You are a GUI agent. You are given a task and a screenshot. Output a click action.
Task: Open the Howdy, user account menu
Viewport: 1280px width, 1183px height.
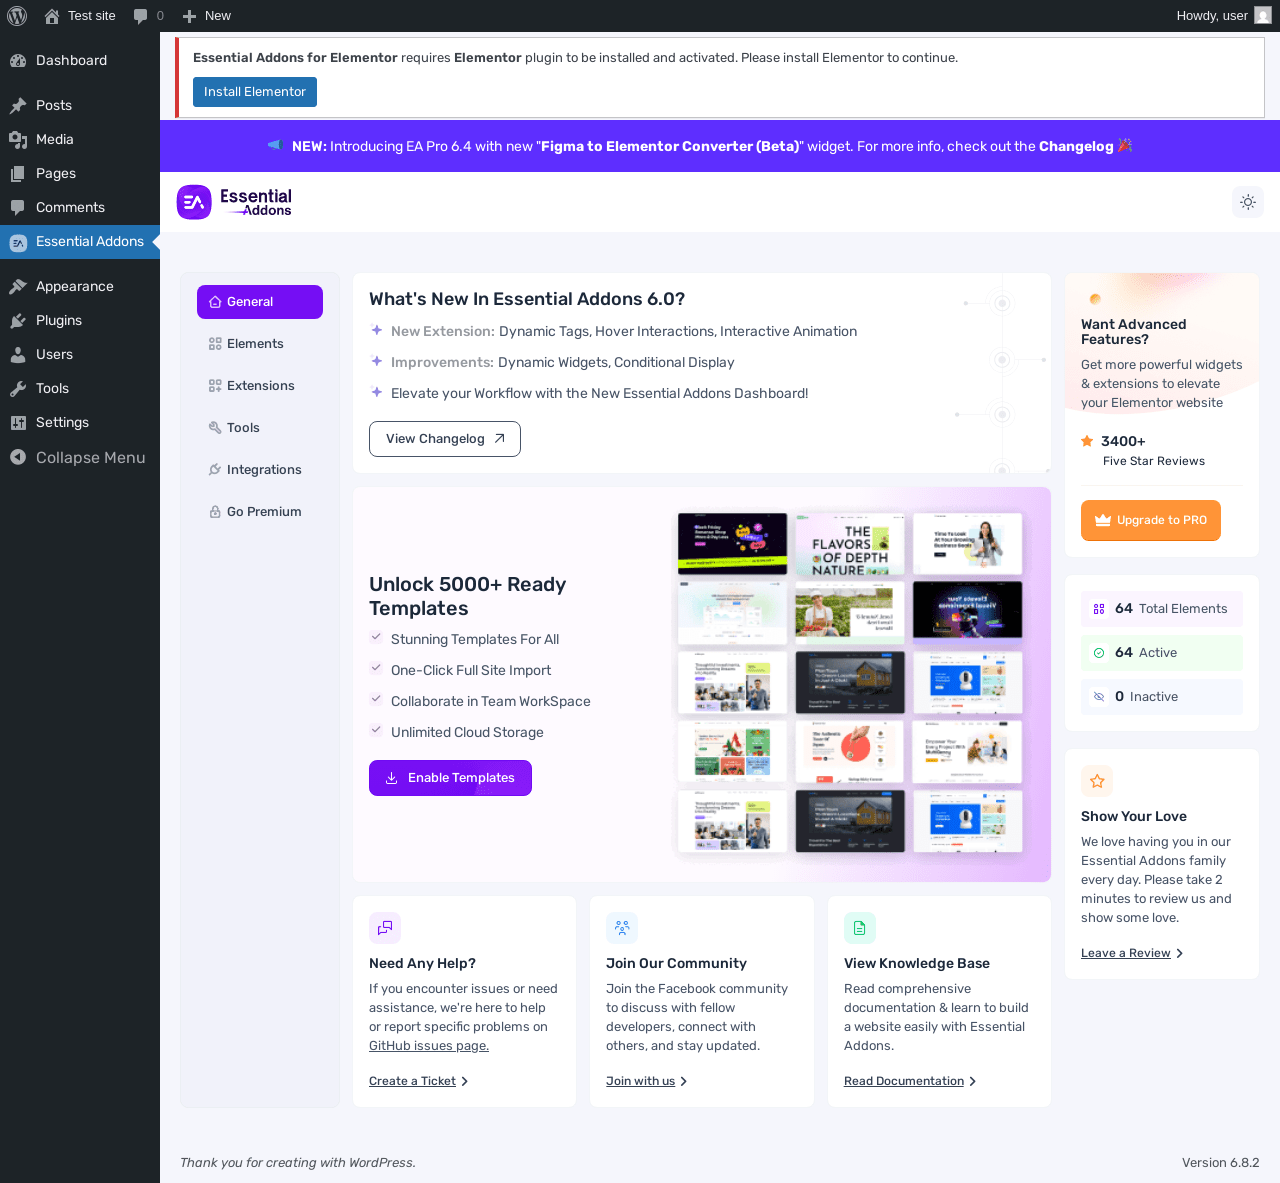[1223, 16]
